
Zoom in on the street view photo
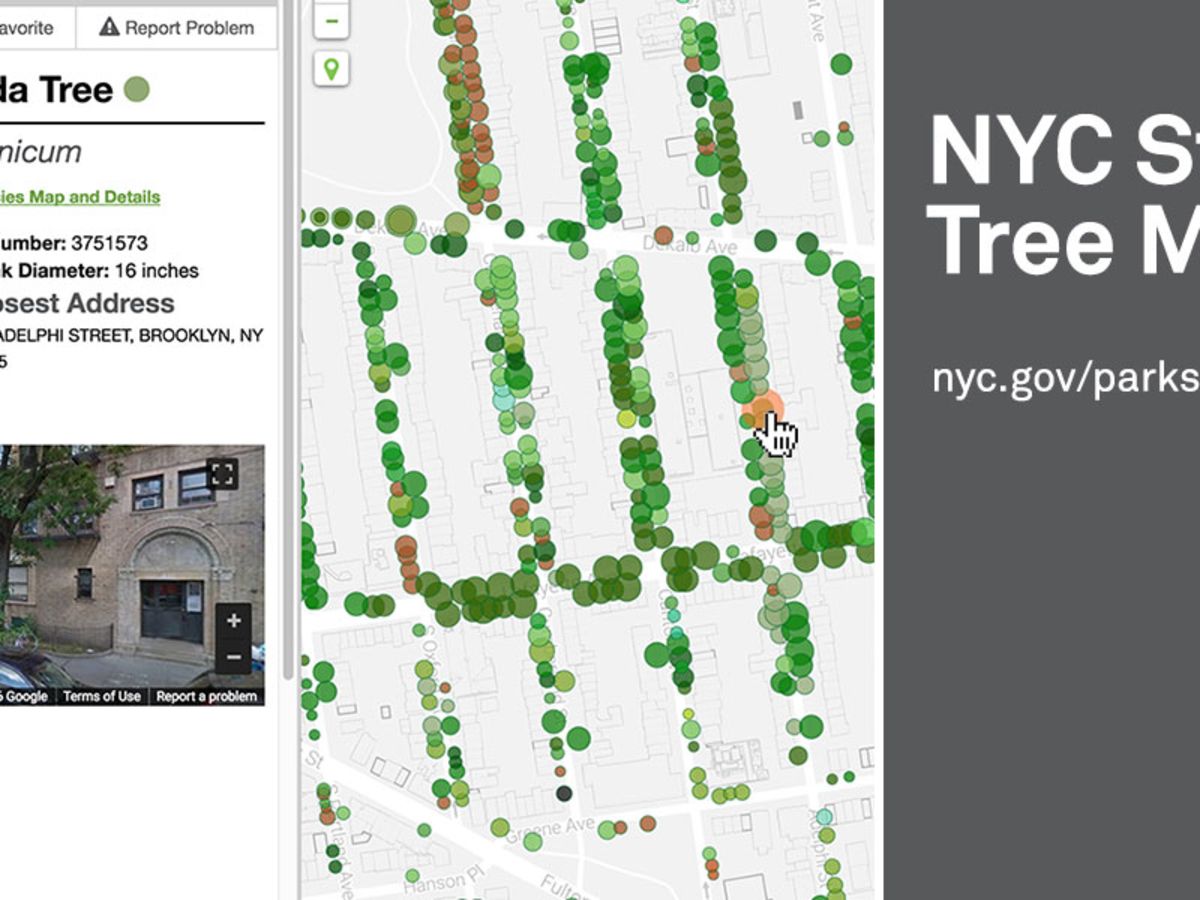(233, 621)
